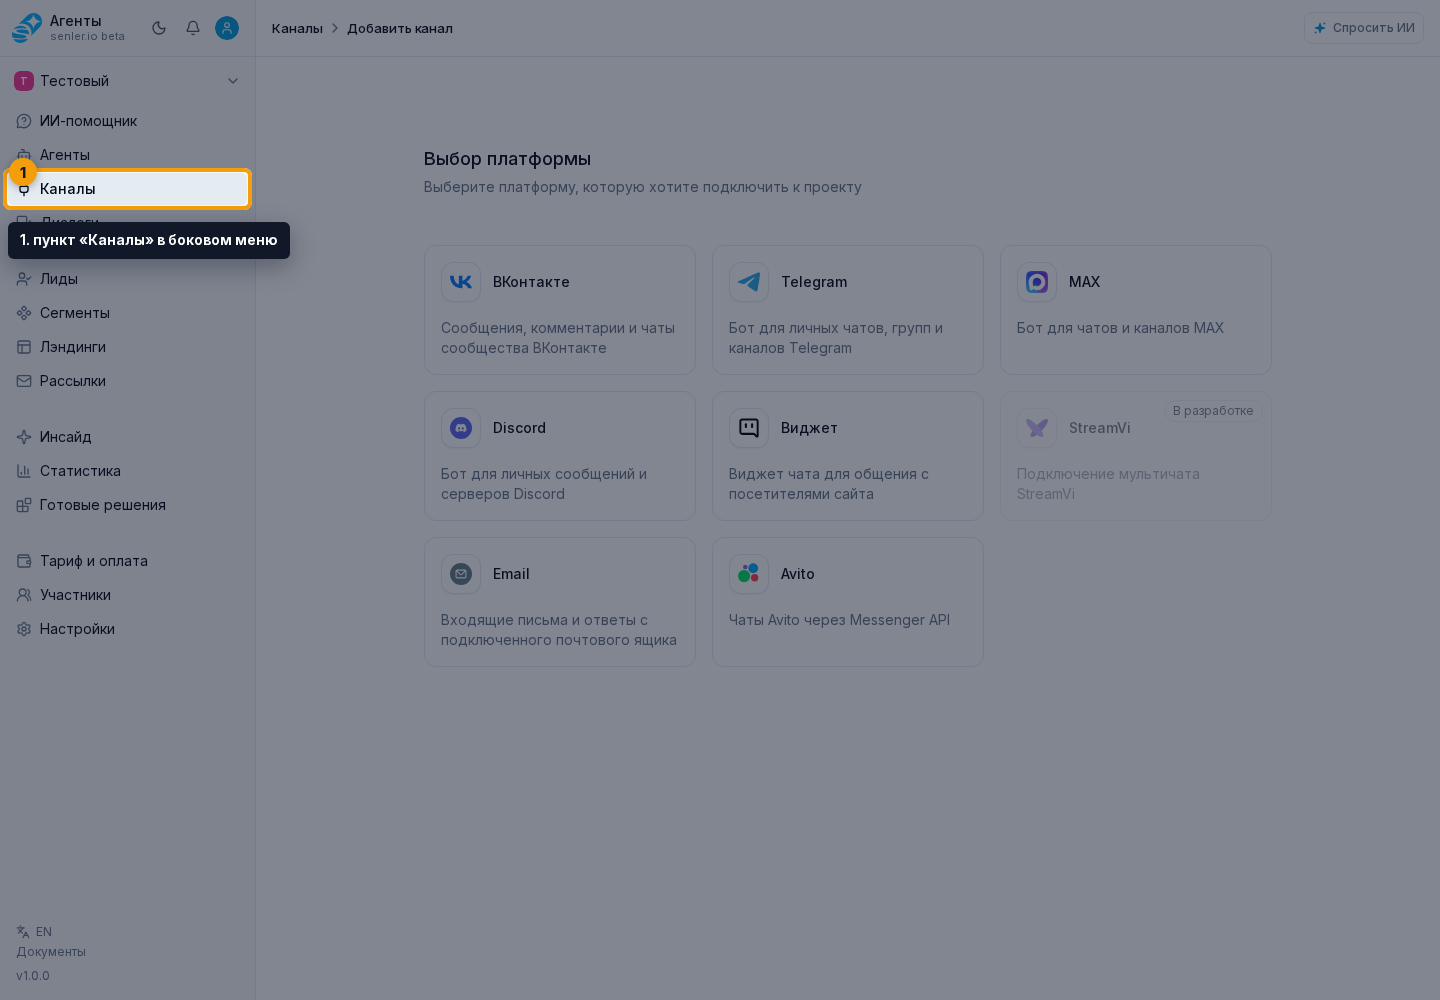Click Спросить ИИ button
Image resolution: width=1440 pixels, height=1000 pixels.
coord(1364,28)
